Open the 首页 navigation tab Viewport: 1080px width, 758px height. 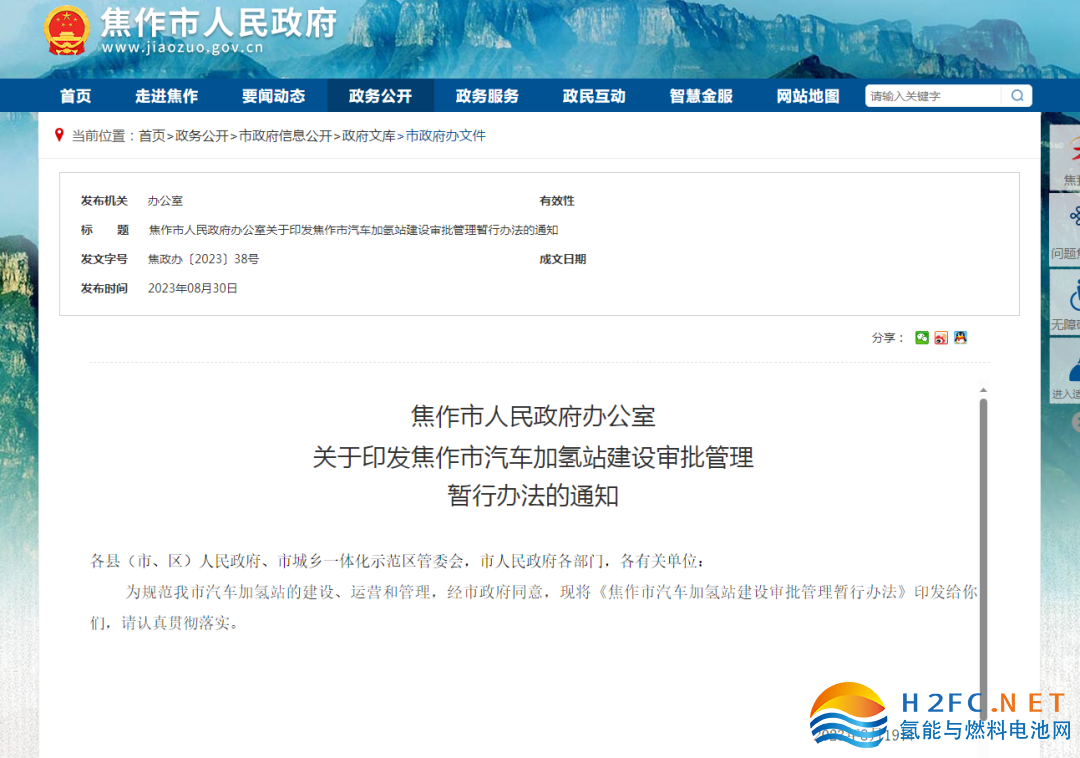(x=75, y=96)
